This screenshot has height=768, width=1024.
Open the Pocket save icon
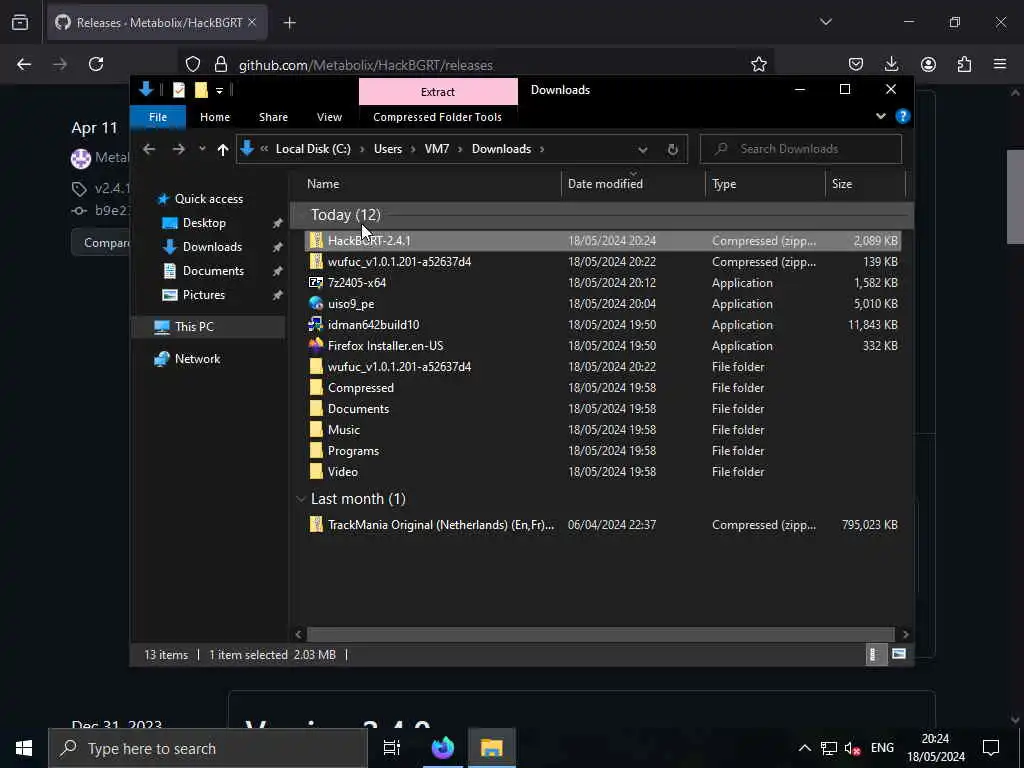tap(856, 64)
